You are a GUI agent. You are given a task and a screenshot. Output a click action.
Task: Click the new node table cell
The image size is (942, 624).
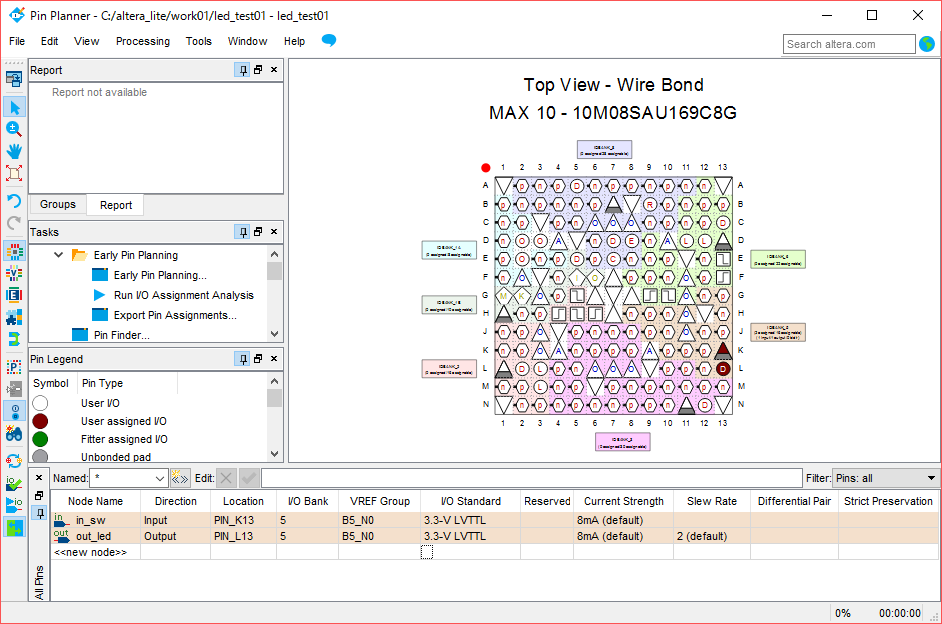(x=90, y=552)
